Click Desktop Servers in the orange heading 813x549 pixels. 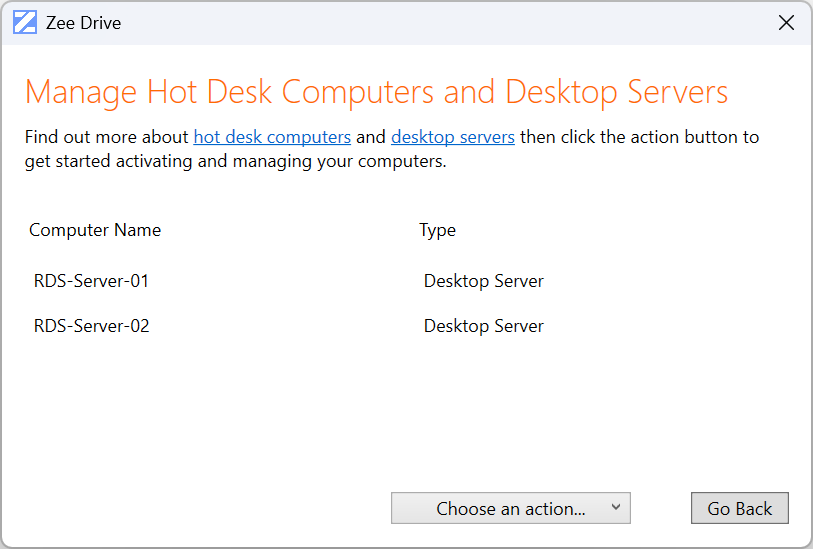pyautogui.click(x=617, y=93)
